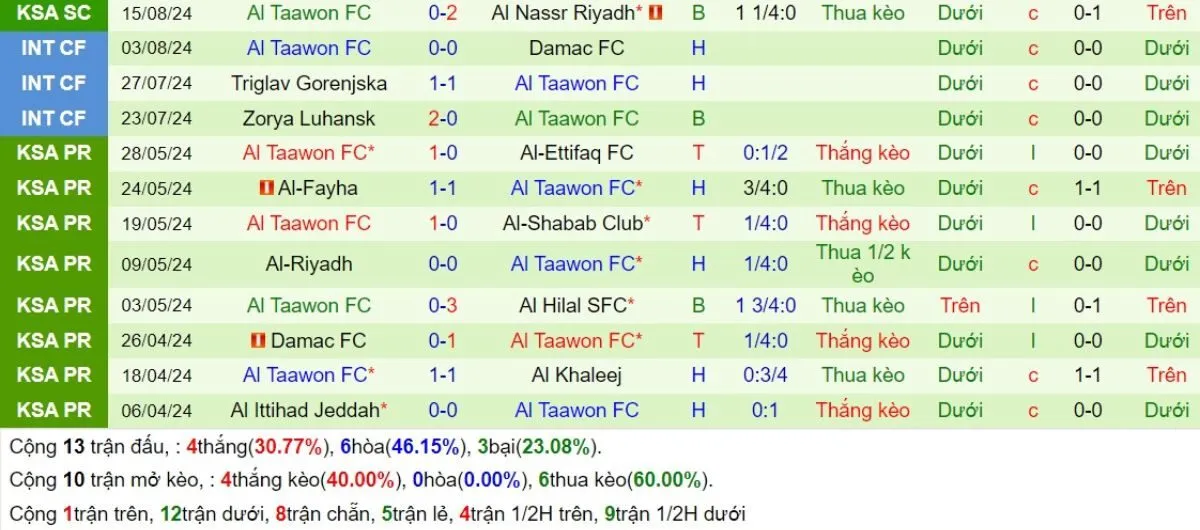Click the 0:1/2 handicap on Al-Ettifaq row

pos(766,153)
